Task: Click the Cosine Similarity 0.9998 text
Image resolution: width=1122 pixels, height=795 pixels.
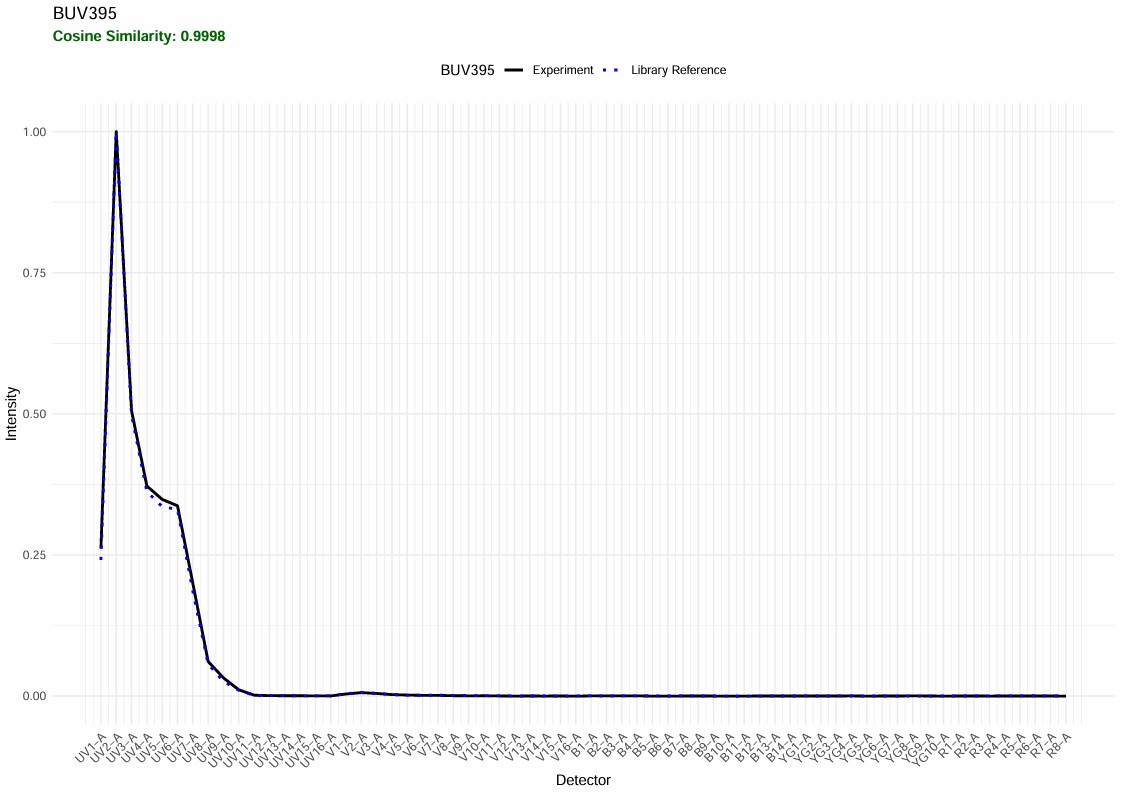Action: tap(138, 36)
